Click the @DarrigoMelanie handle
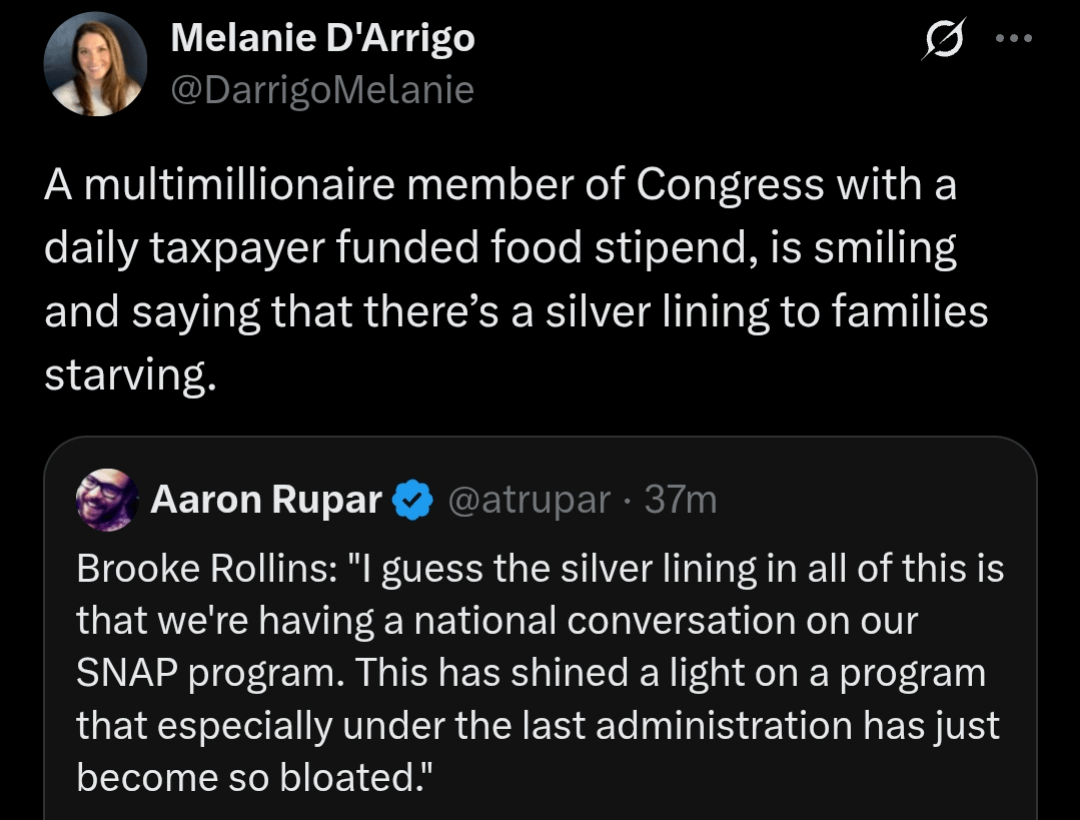 (322, 91)
